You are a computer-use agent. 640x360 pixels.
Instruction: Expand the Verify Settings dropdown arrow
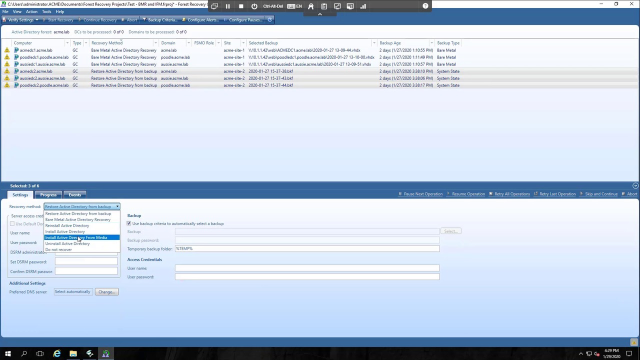pos(37,20)
